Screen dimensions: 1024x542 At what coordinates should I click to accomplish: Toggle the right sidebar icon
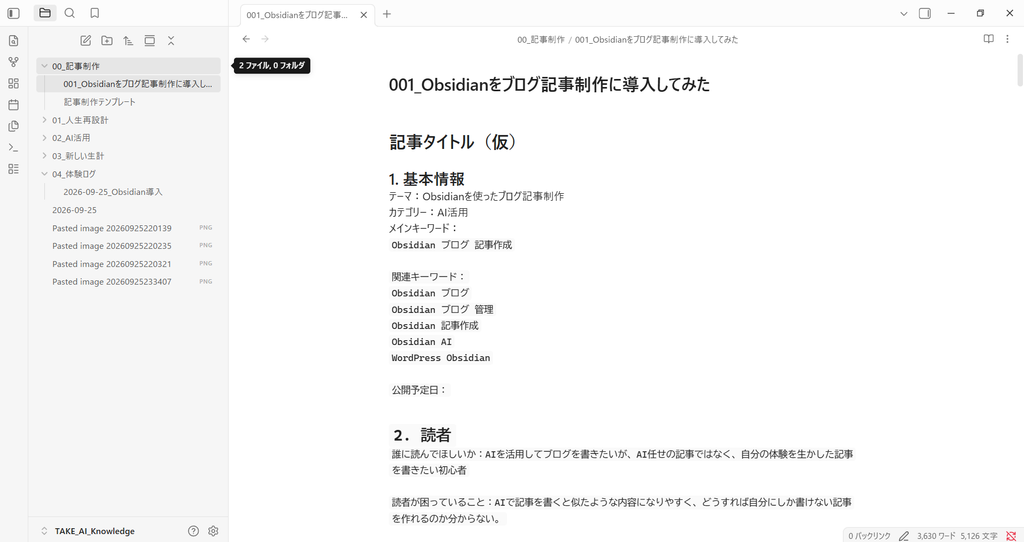point(925,14)
